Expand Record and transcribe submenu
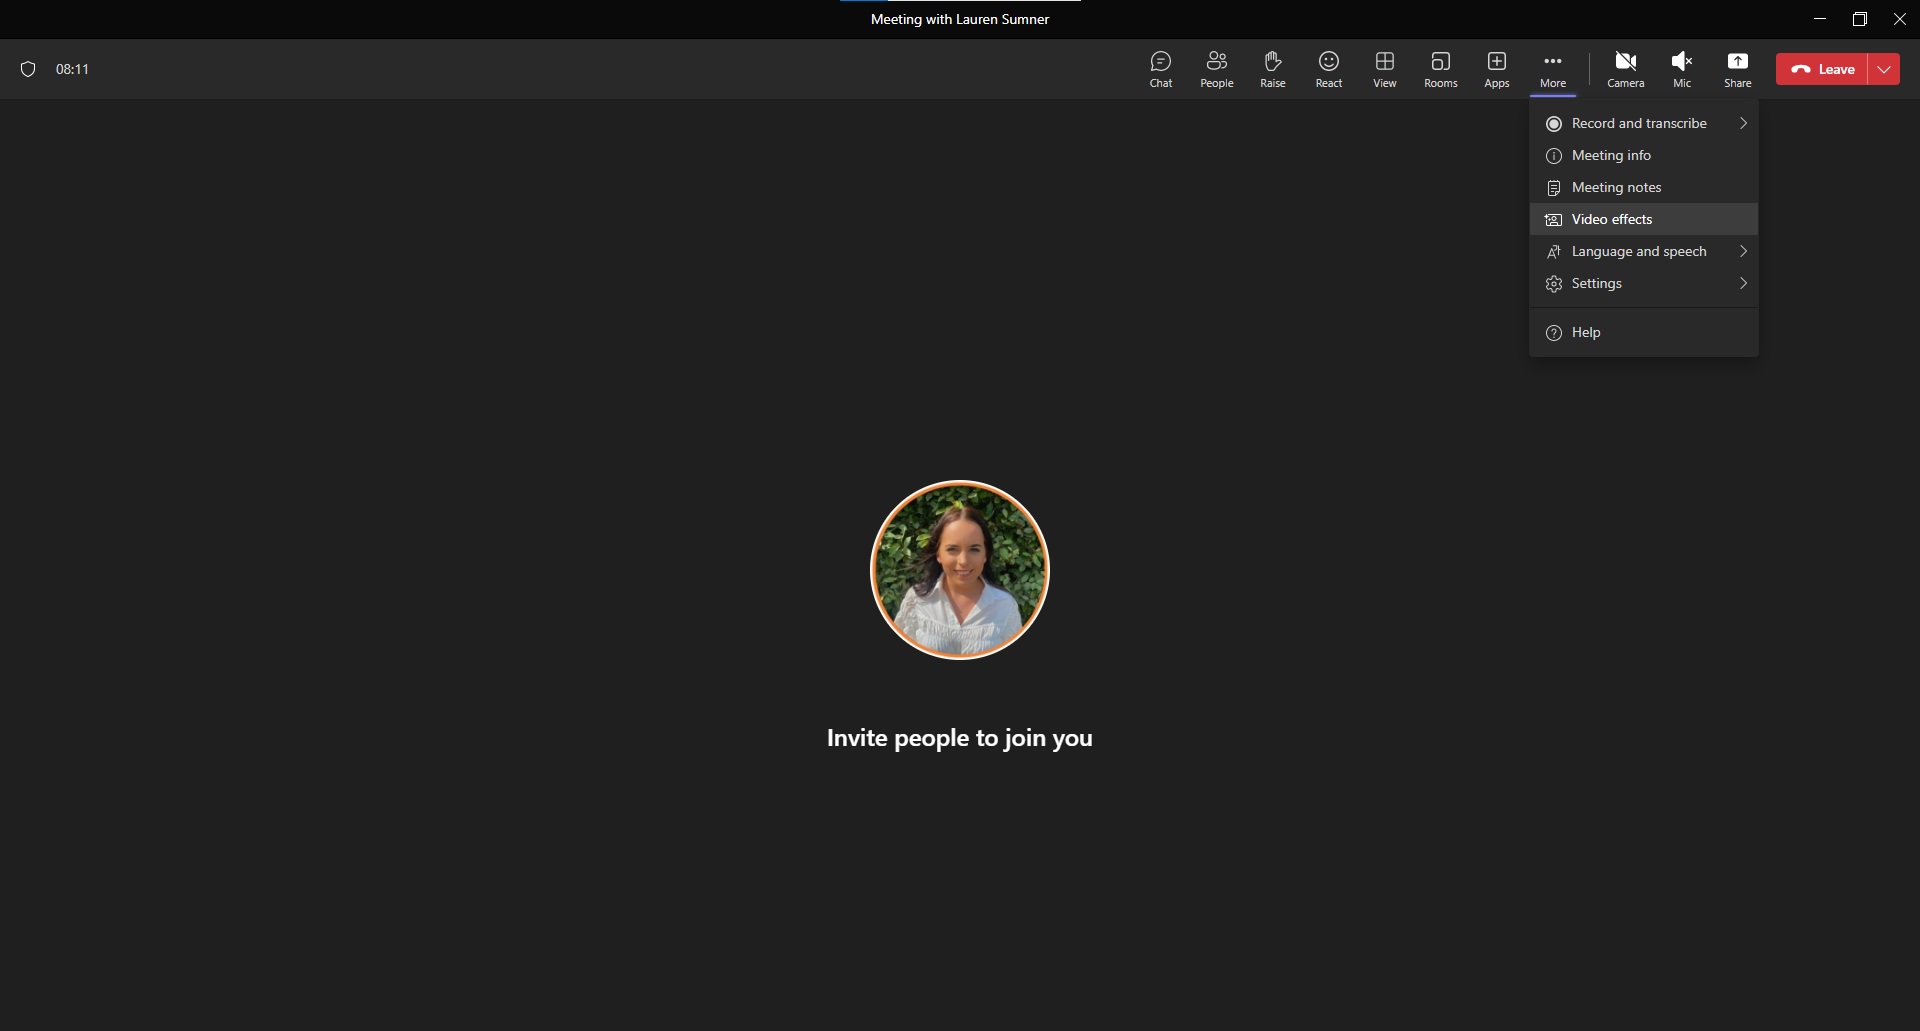This screenshot has width=1920, height=1031. tap(1644, 122)
